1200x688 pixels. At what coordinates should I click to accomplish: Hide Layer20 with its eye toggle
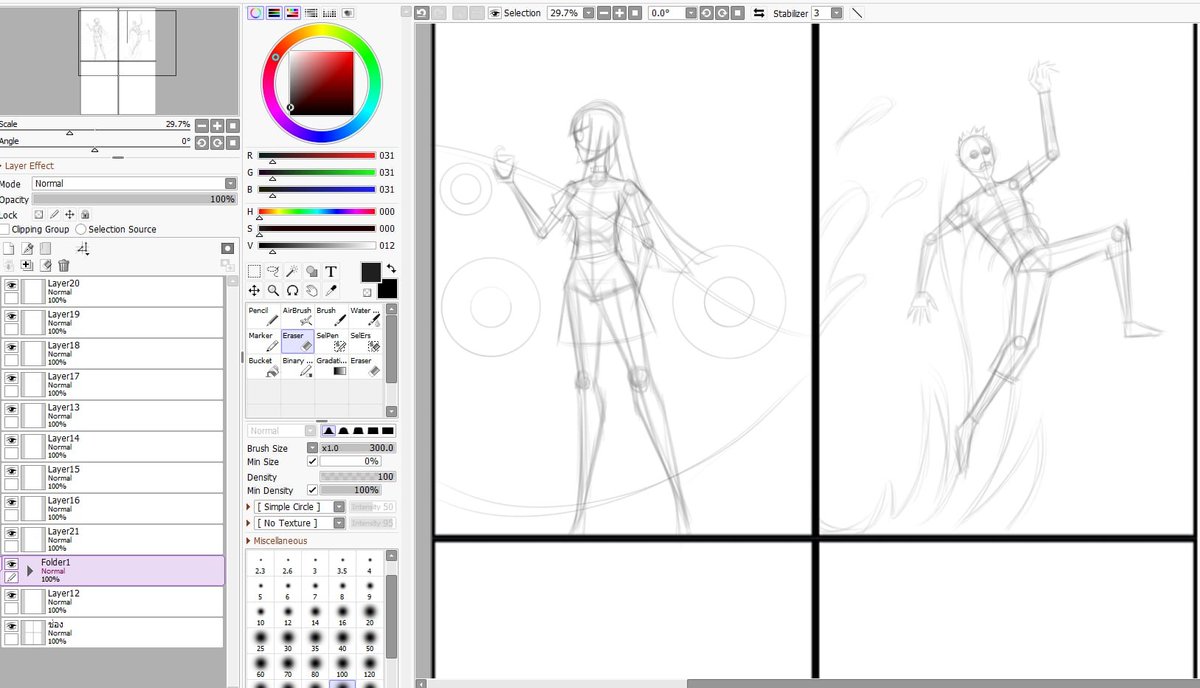(x=10, y=285)
